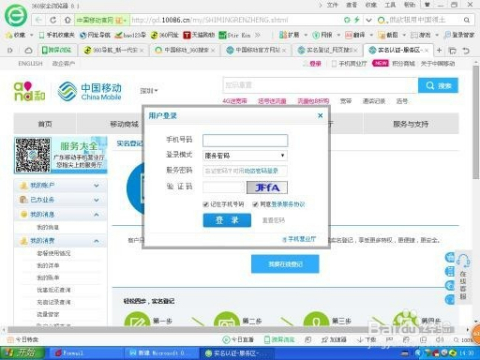Viewport: 480px width, 360px height.
Task: Click the browser back arrow
Action: pos(38,20)
